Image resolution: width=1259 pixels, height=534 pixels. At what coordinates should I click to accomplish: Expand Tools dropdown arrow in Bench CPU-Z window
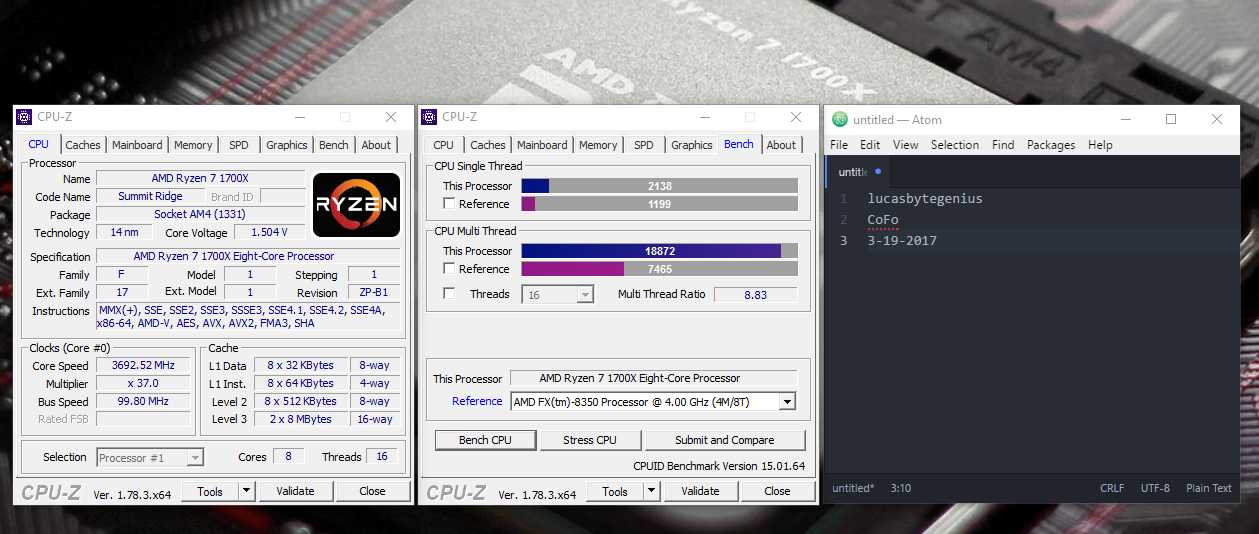tap(651, 491)
